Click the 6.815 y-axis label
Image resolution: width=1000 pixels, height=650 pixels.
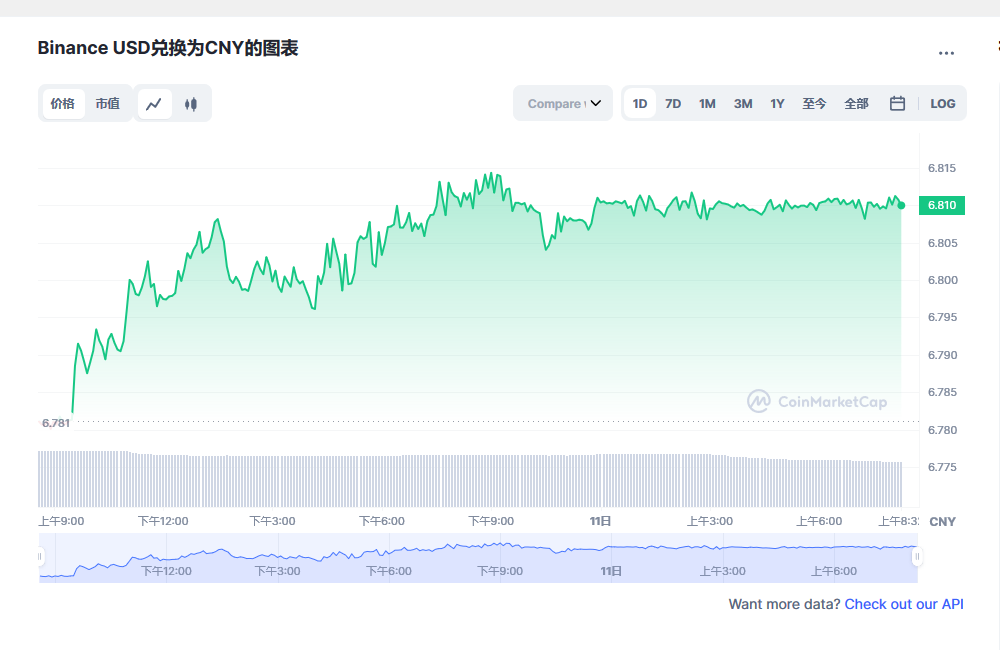[942, 168]
